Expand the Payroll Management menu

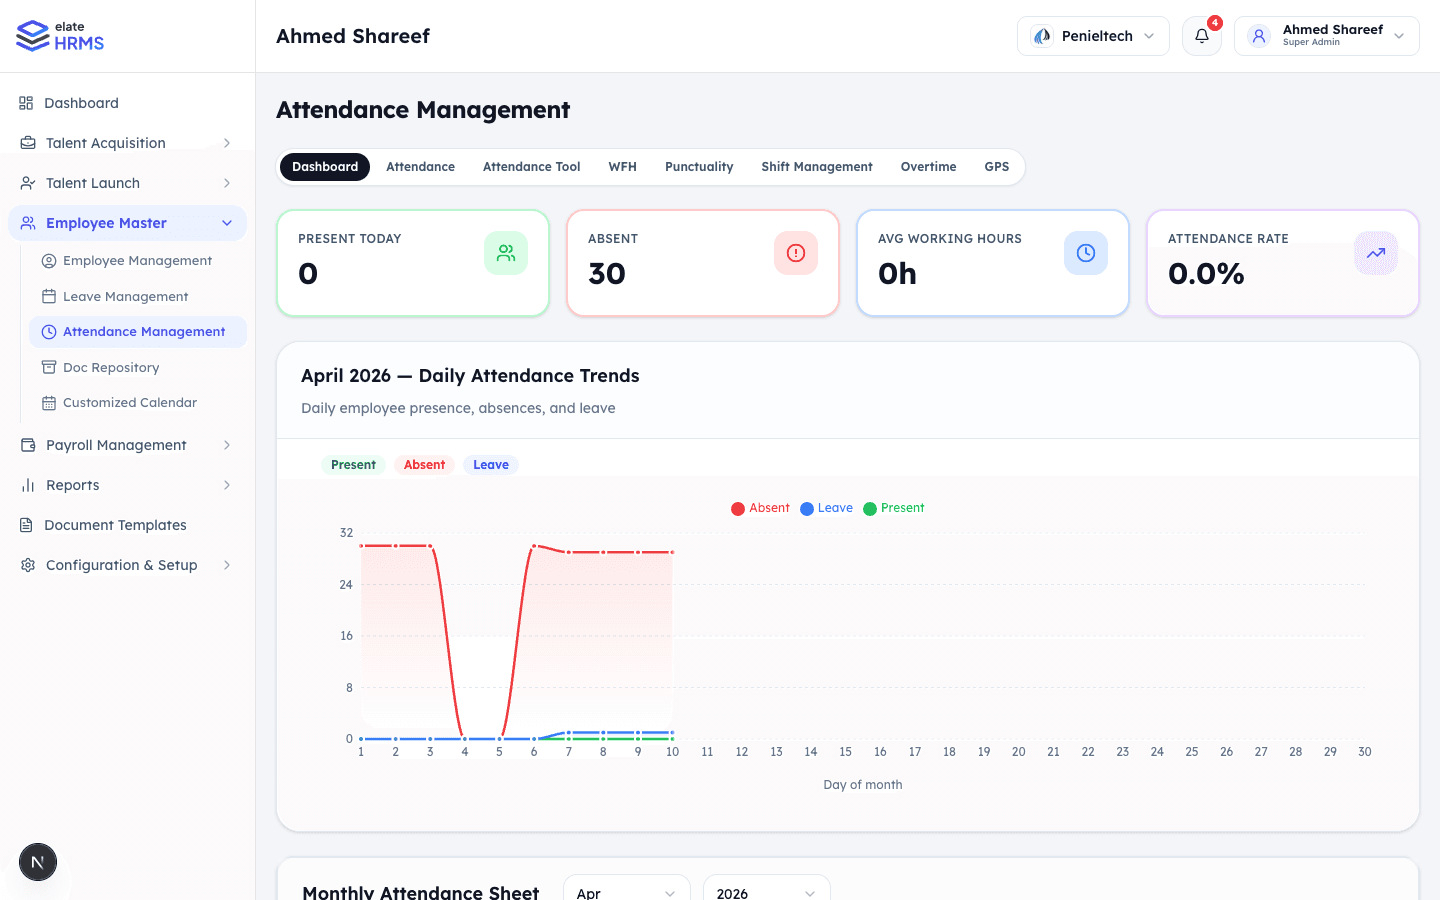click(x=116, y=445)
